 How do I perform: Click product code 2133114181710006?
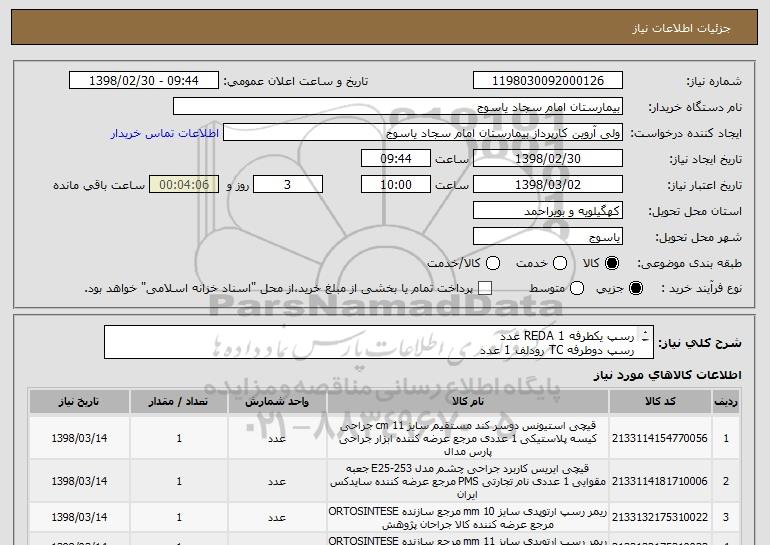tap(660, 481)
